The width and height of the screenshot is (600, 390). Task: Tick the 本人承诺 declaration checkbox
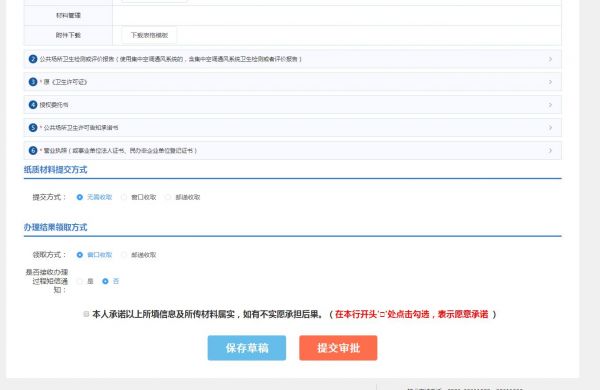point(86,314)
